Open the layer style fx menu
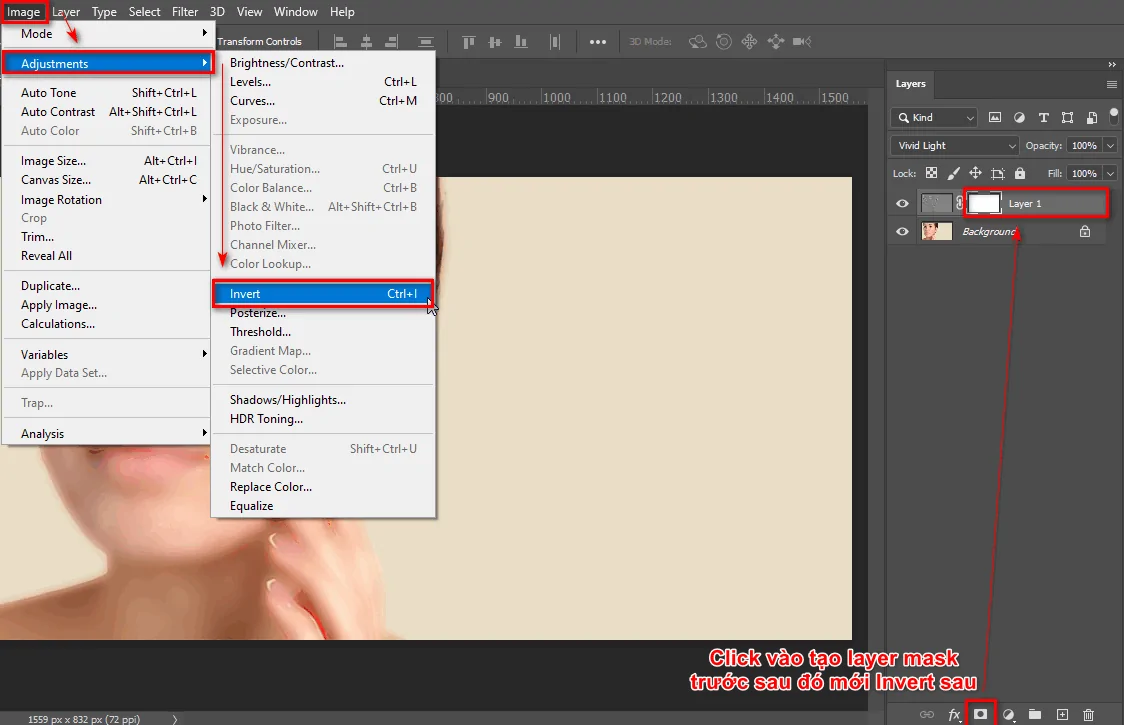This screenshot has height=725, width=1124. point(954,714)
